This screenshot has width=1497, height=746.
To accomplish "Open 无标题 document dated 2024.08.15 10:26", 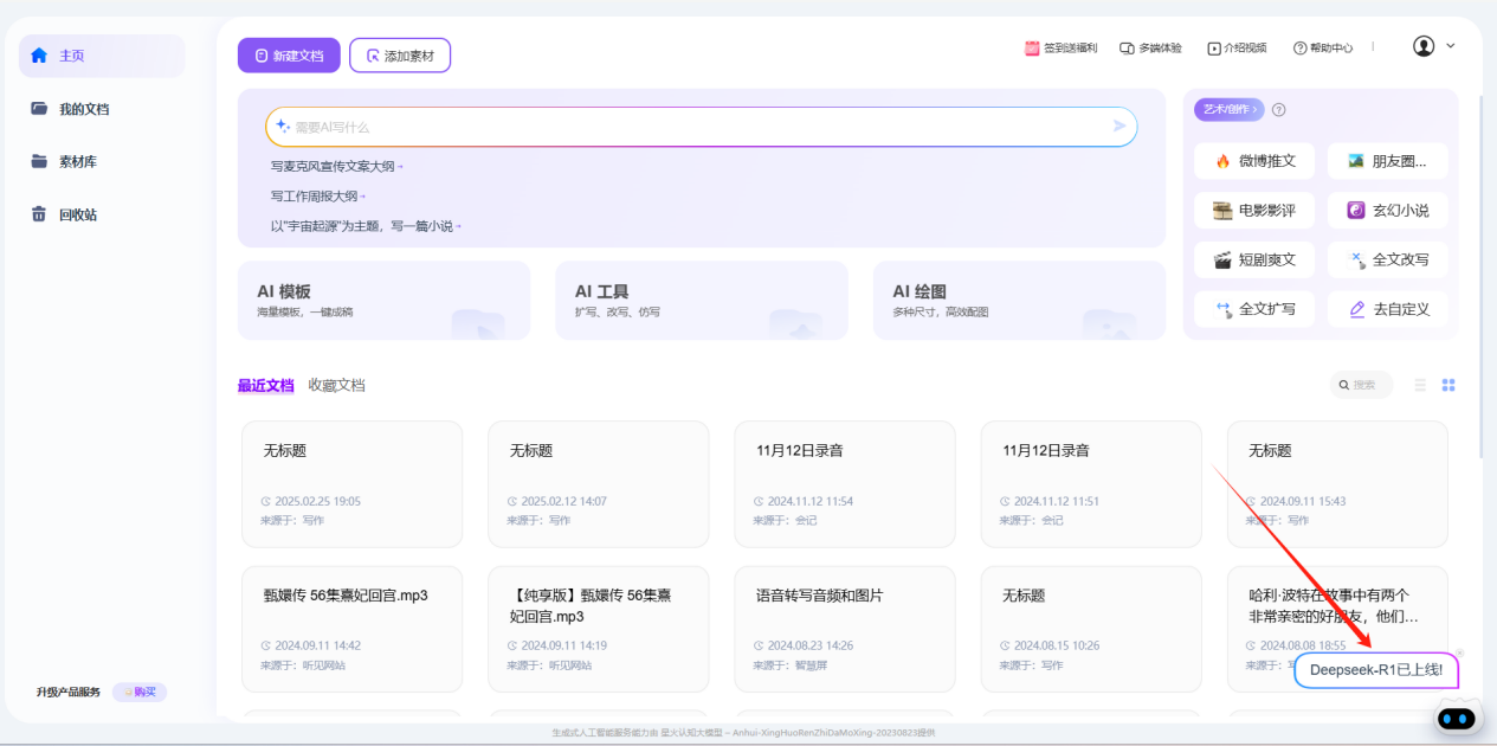I will tap(1091, 629).
